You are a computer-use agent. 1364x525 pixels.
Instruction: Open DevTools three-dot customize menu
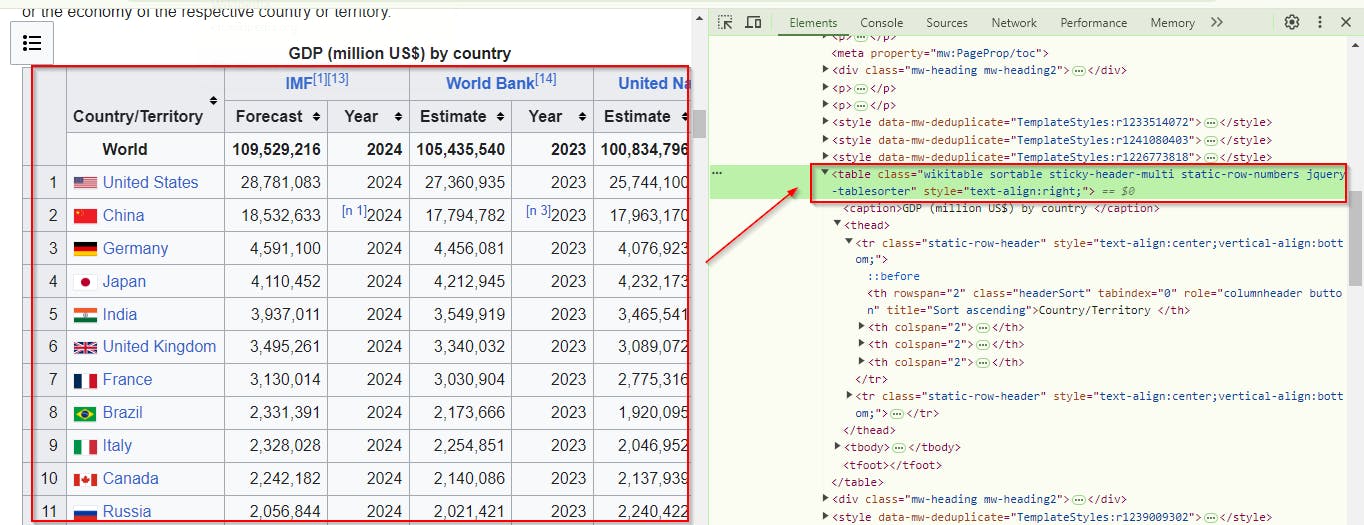pyautogui.click(x=1319, y=22)
